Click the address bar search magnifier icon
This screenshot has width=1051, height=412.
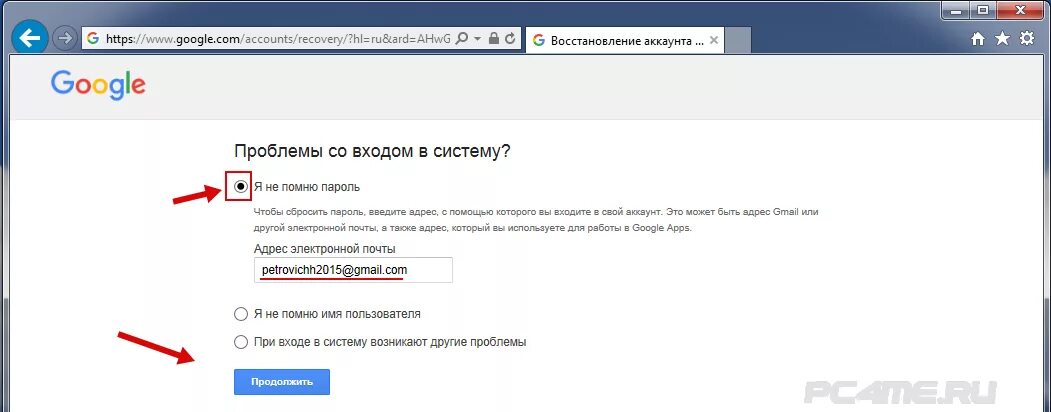click(x=461, y=39)
